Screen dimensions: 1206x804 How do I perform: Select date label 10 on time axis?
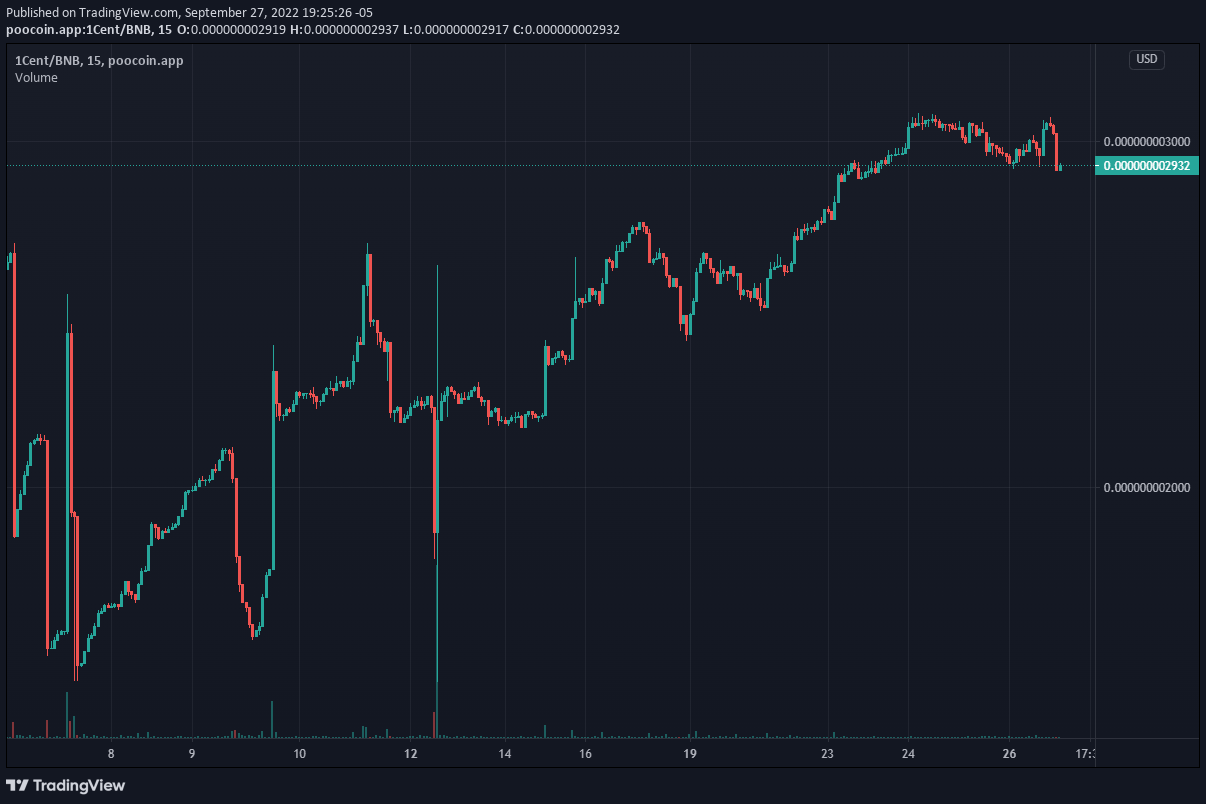coord(300,753)
